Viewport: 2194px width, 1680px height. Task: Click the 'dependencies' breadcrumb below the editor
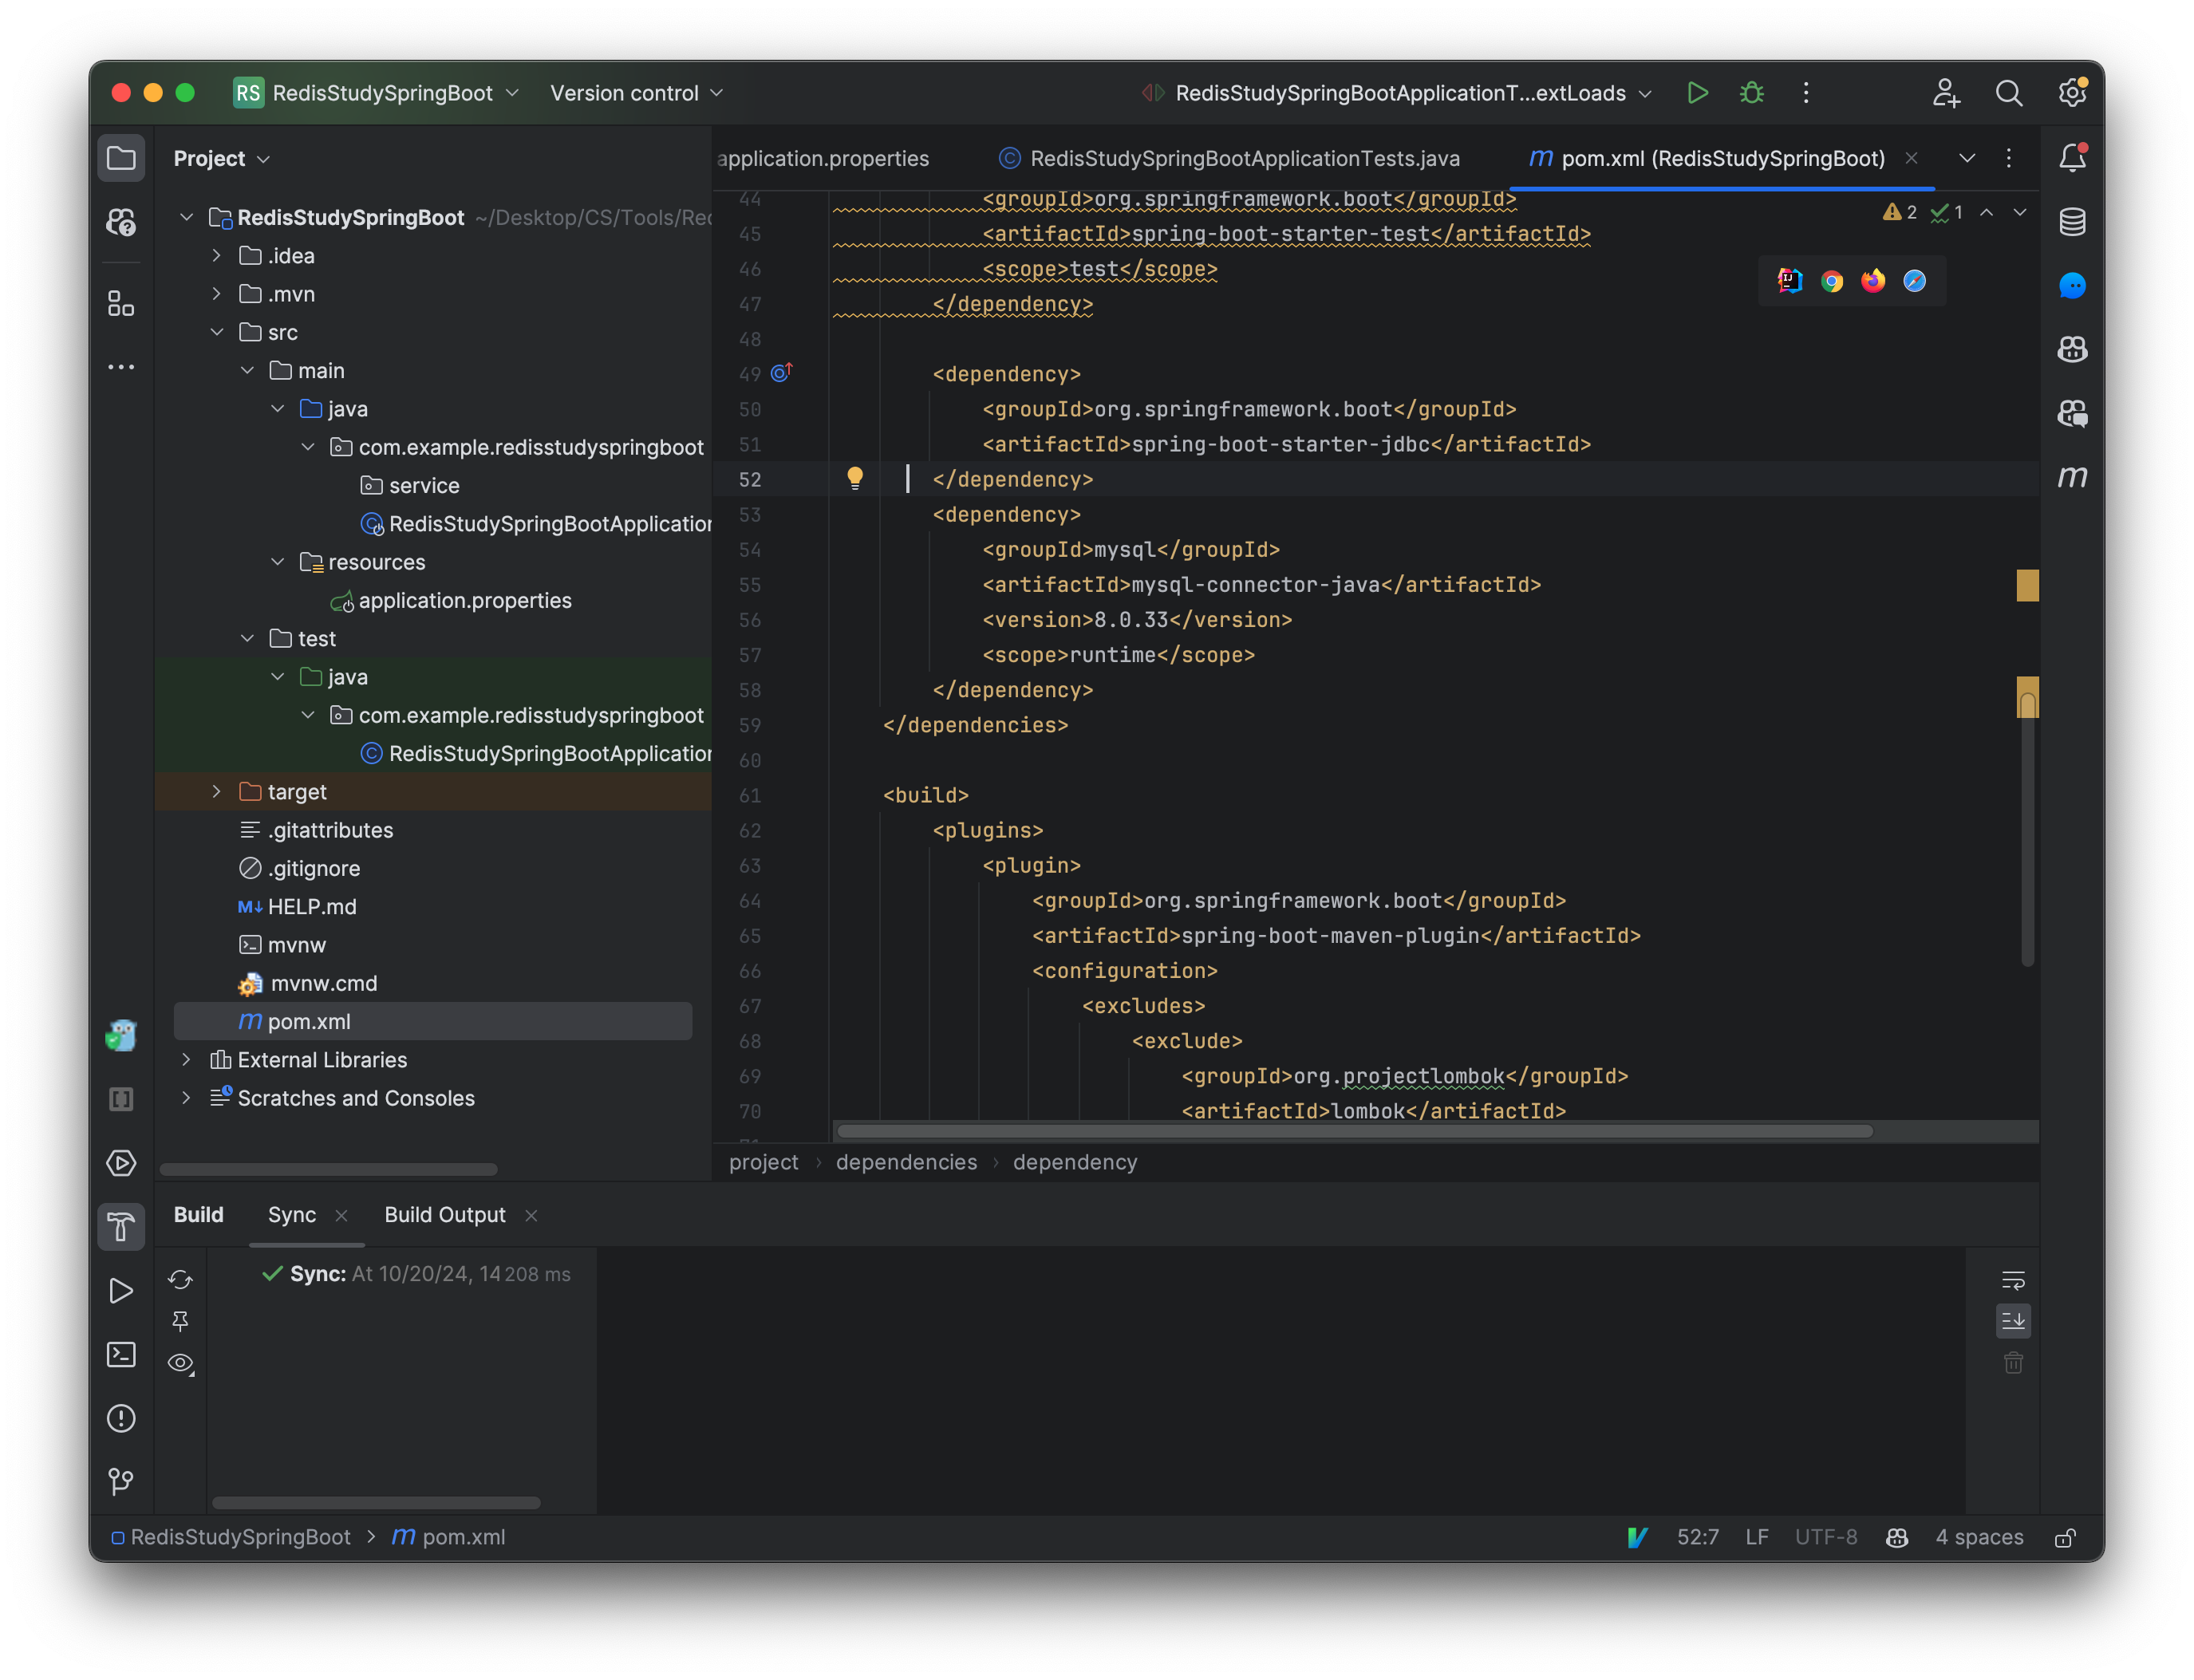click(x=906, y=1162)
